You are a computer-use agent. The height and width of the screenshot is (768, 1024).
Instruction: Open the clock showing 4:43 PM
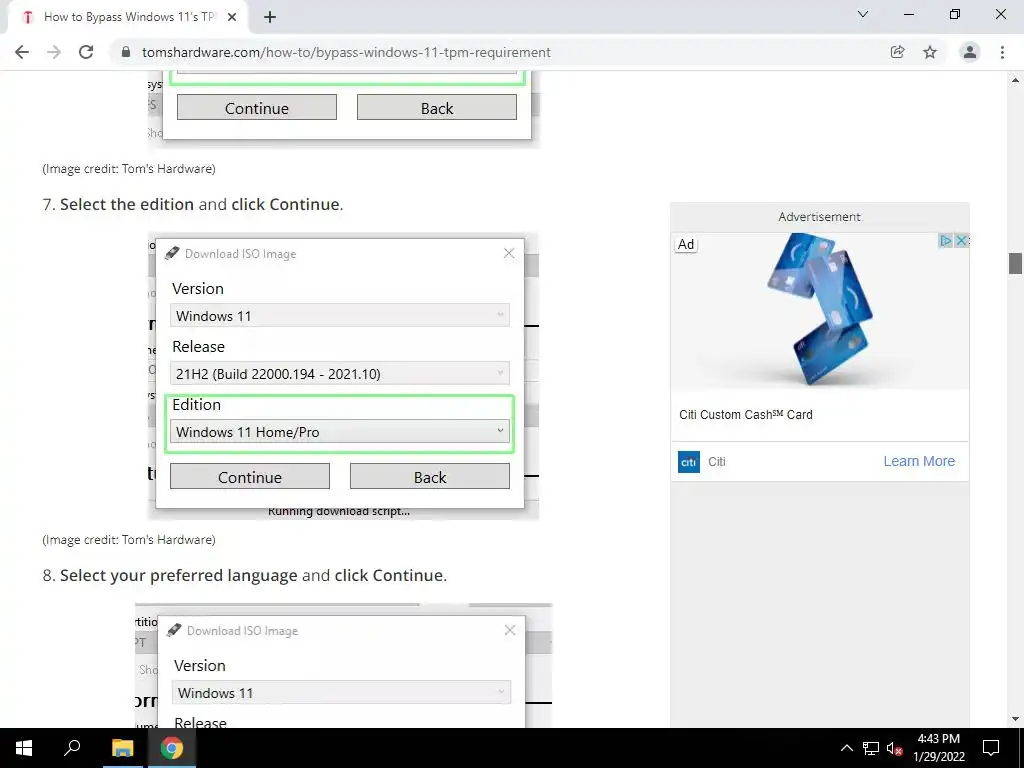coord(938,748)
